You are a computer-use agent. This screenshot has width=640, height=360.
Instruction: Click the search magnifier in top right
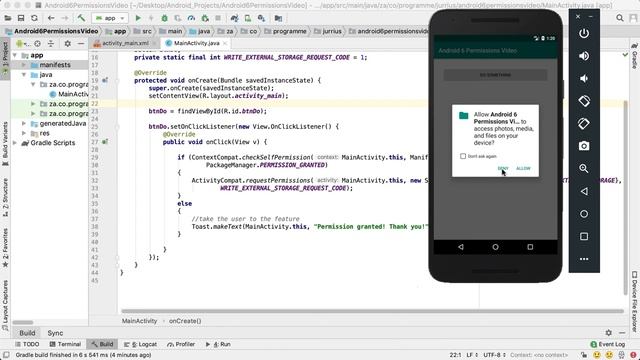(620, 18)
